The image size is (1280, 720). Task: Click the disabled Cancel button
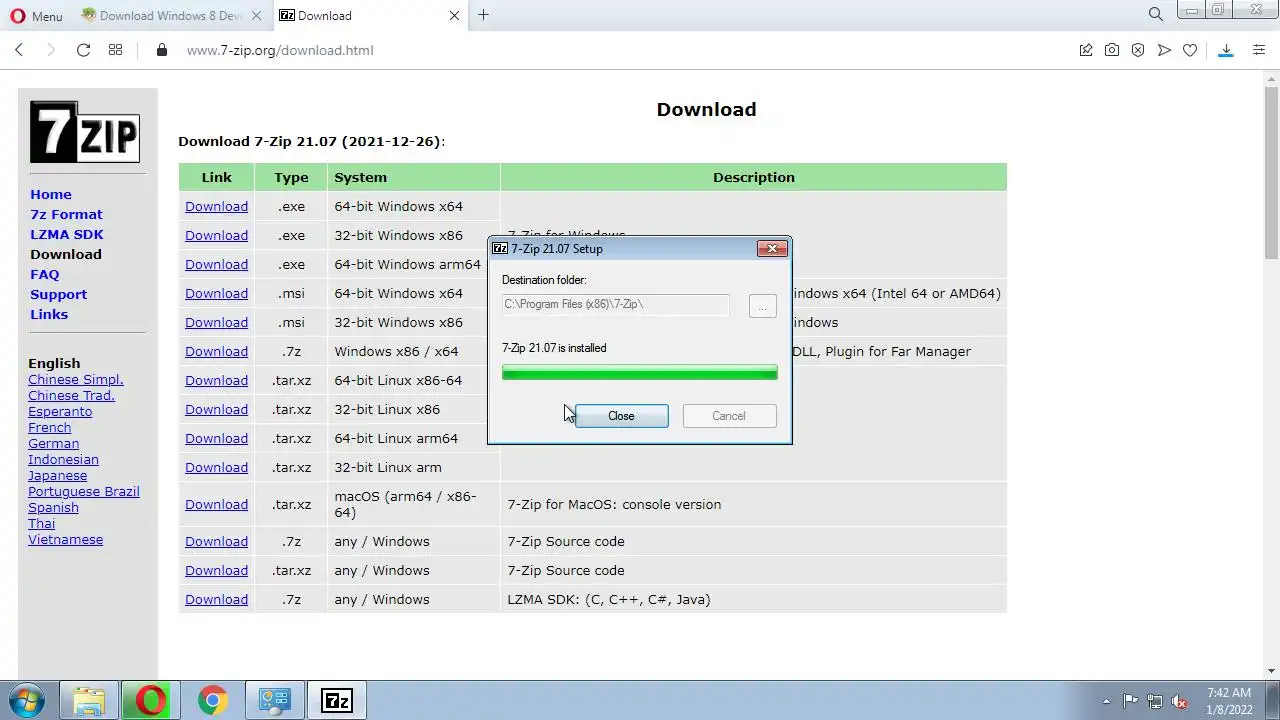tap(729, 416)
